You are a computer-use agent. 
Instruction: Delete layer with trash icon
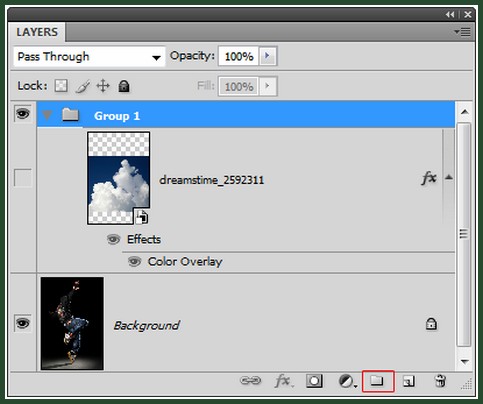(x=440, y=381)
